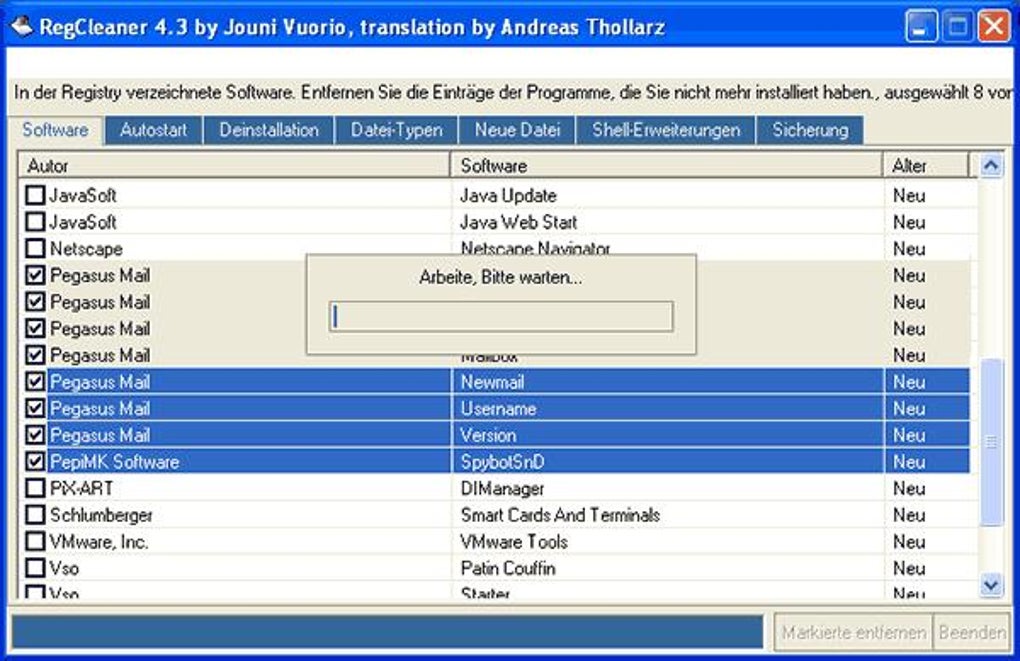Click Neu in the DIManager row
The image size is (1020, 661).
[x=909, y=489]
